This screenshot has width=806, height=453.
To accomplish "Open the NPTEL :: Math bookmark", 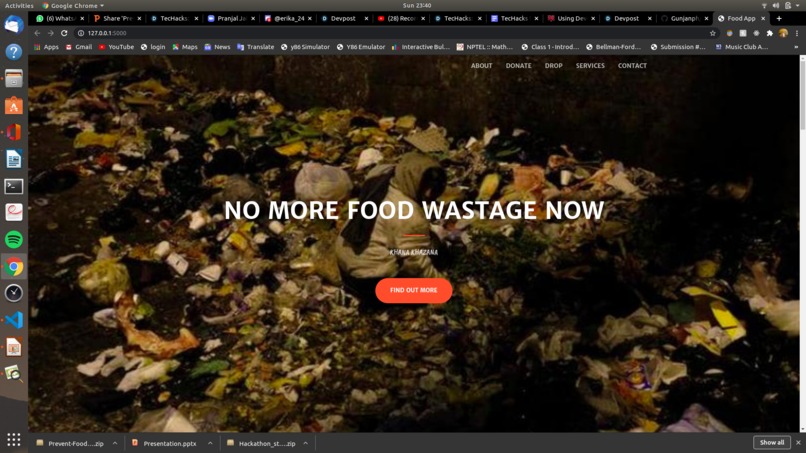I will coord(485,47).
